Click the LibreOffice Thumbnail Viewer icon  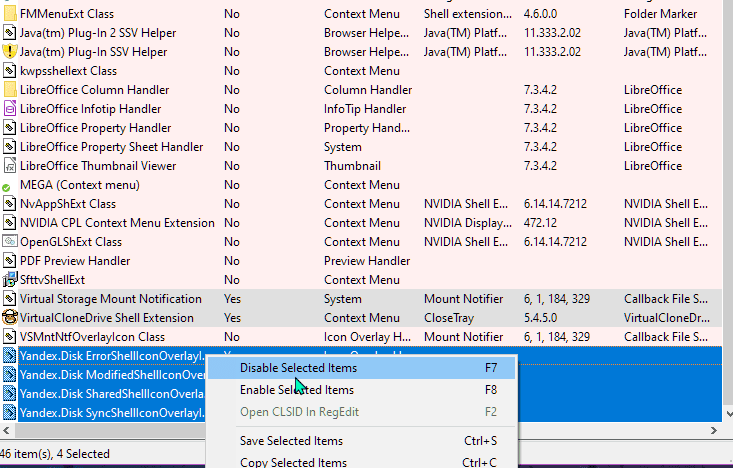9,166
